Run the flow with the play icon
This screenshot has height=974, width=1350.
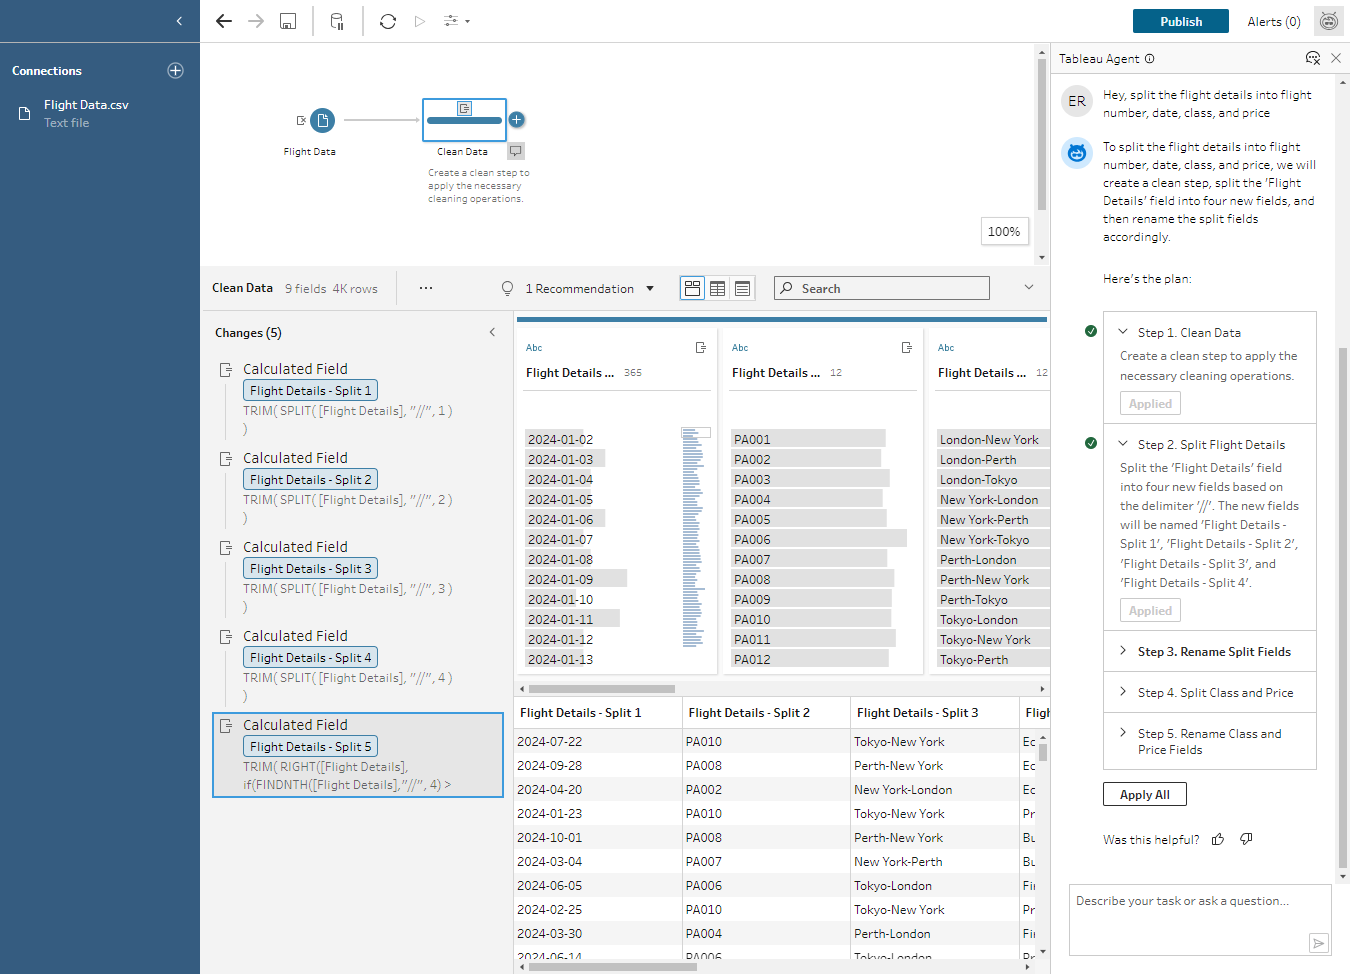coord(420,20)
